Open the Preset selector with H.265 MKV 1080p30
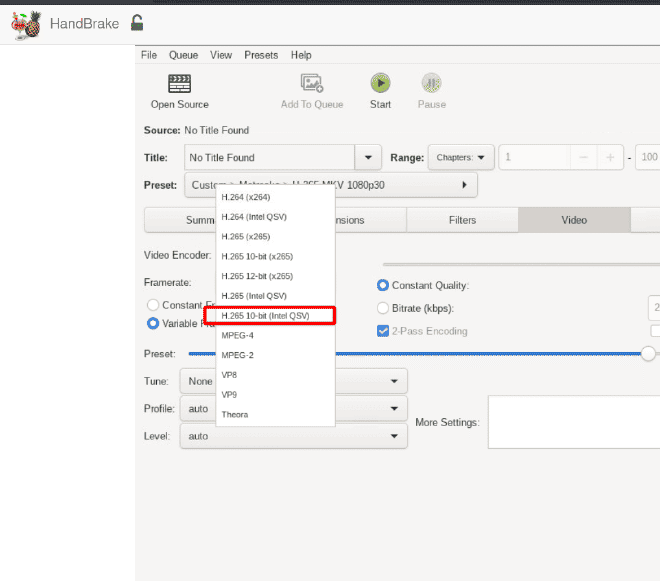 point(331,185)
